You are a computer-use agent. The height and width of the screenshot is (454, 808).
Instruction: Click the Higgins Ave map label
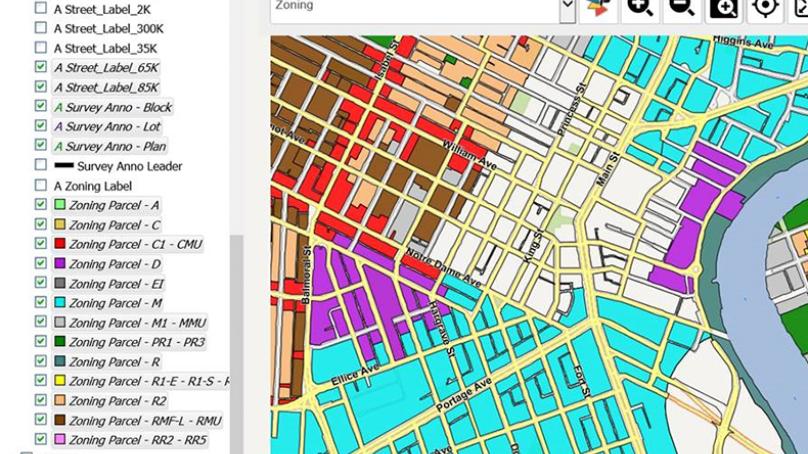tap(744, 42)
